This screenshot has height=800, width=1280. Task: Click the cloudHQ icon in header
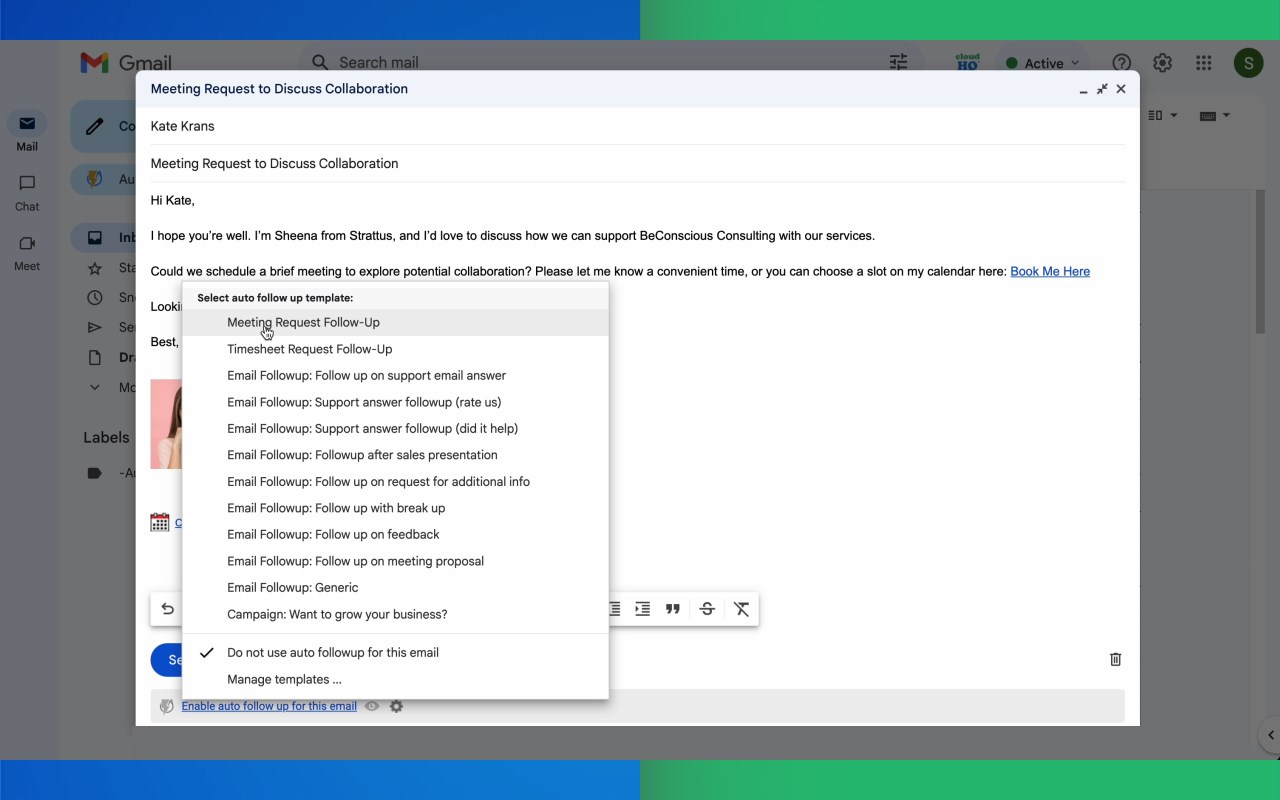pyautogui.click(x=967, y=62)
